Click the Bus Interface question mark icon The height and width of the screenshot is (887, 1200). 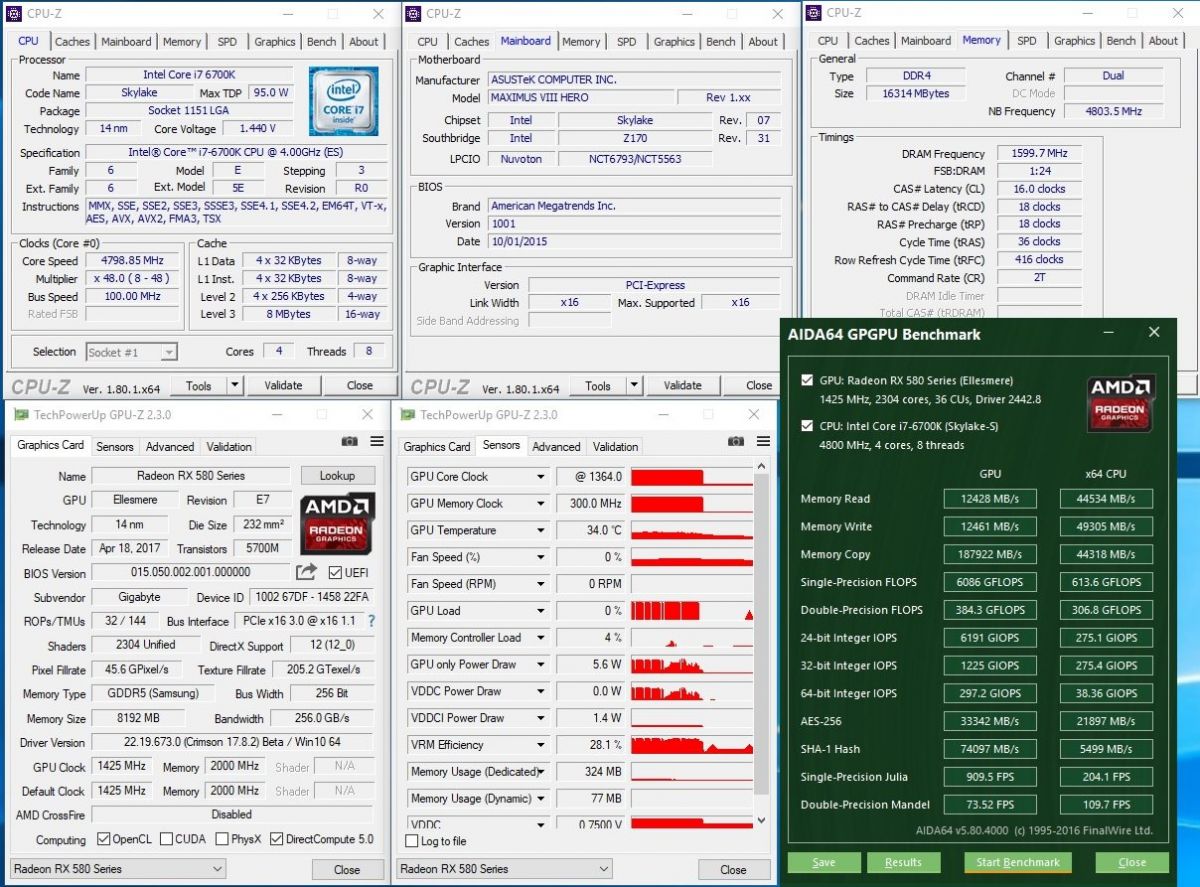[372, 621]
